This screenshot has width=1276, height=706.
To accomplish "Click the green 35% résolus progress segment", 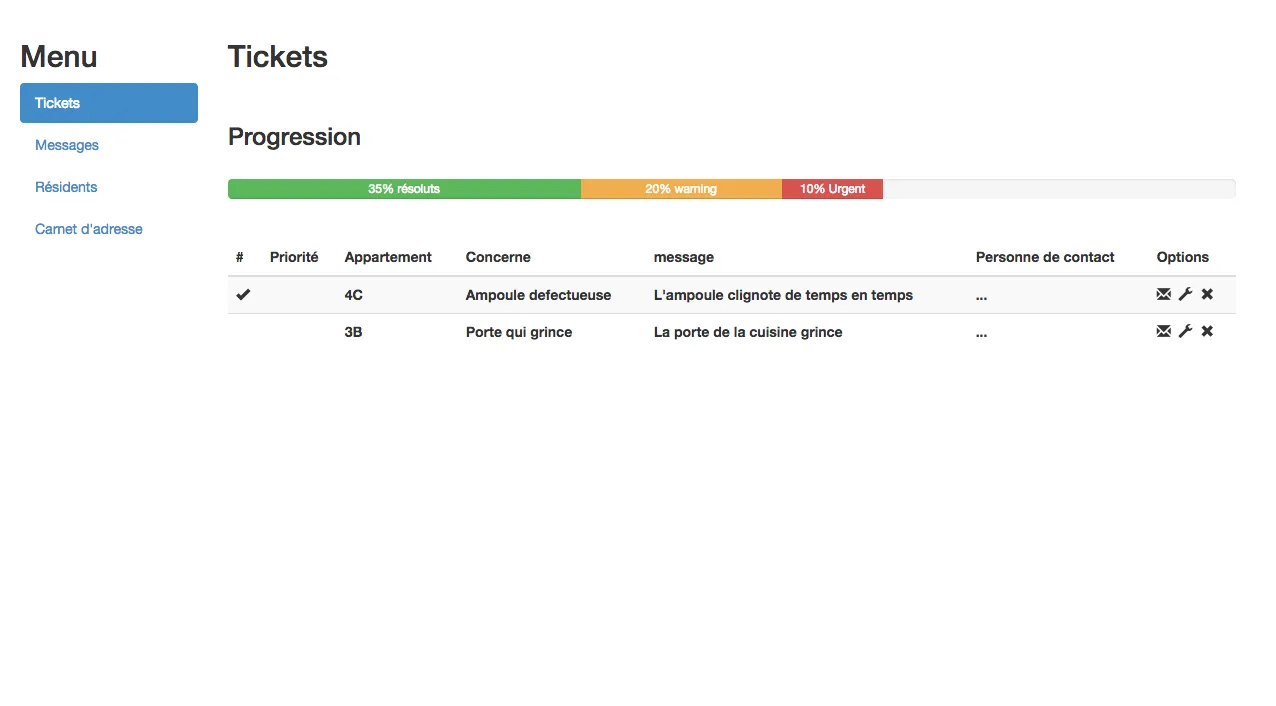I will coord(404,189).
